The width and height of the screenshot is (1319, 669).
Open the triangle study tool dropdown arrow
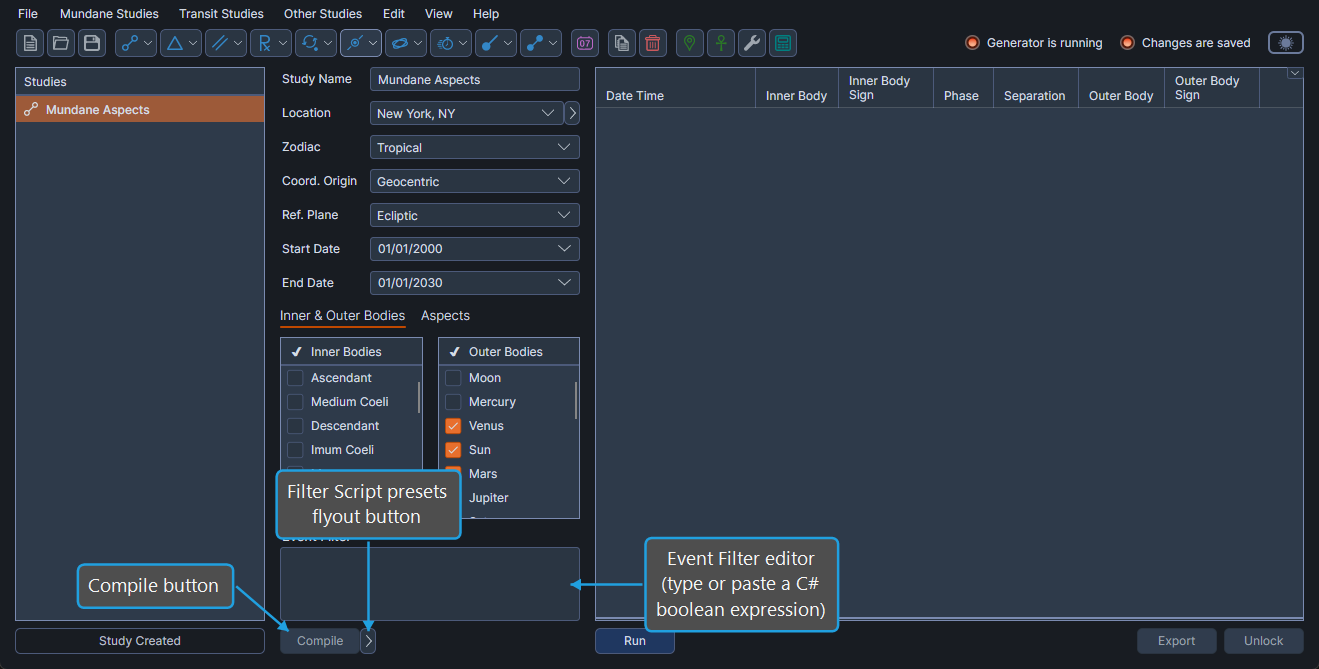194,43
